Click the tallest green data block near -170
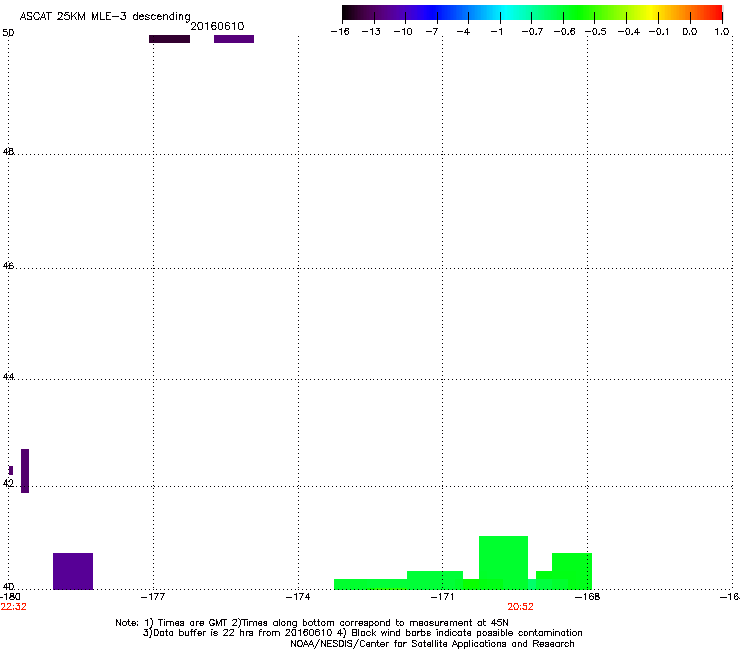The height and width of the screenshot is (650, 740). pos(504,562)
